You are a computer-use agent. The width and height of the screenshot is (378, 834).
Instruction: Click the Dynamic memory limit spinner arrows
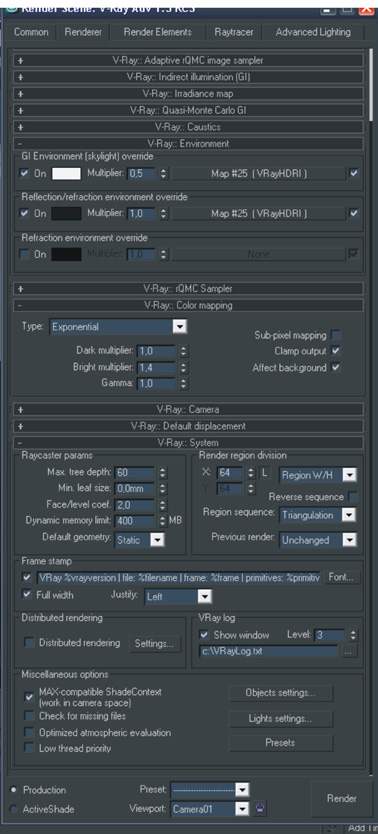163,521
